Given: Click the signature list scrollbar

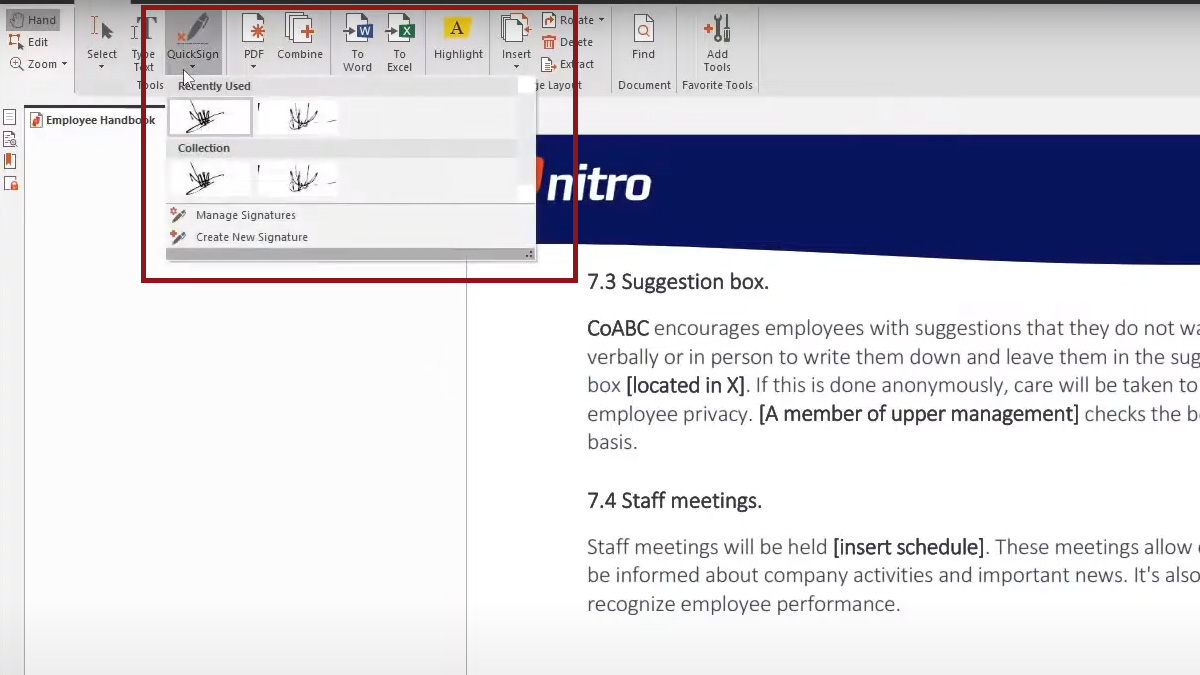Looking at the screenshot, I should click(527, 140).
